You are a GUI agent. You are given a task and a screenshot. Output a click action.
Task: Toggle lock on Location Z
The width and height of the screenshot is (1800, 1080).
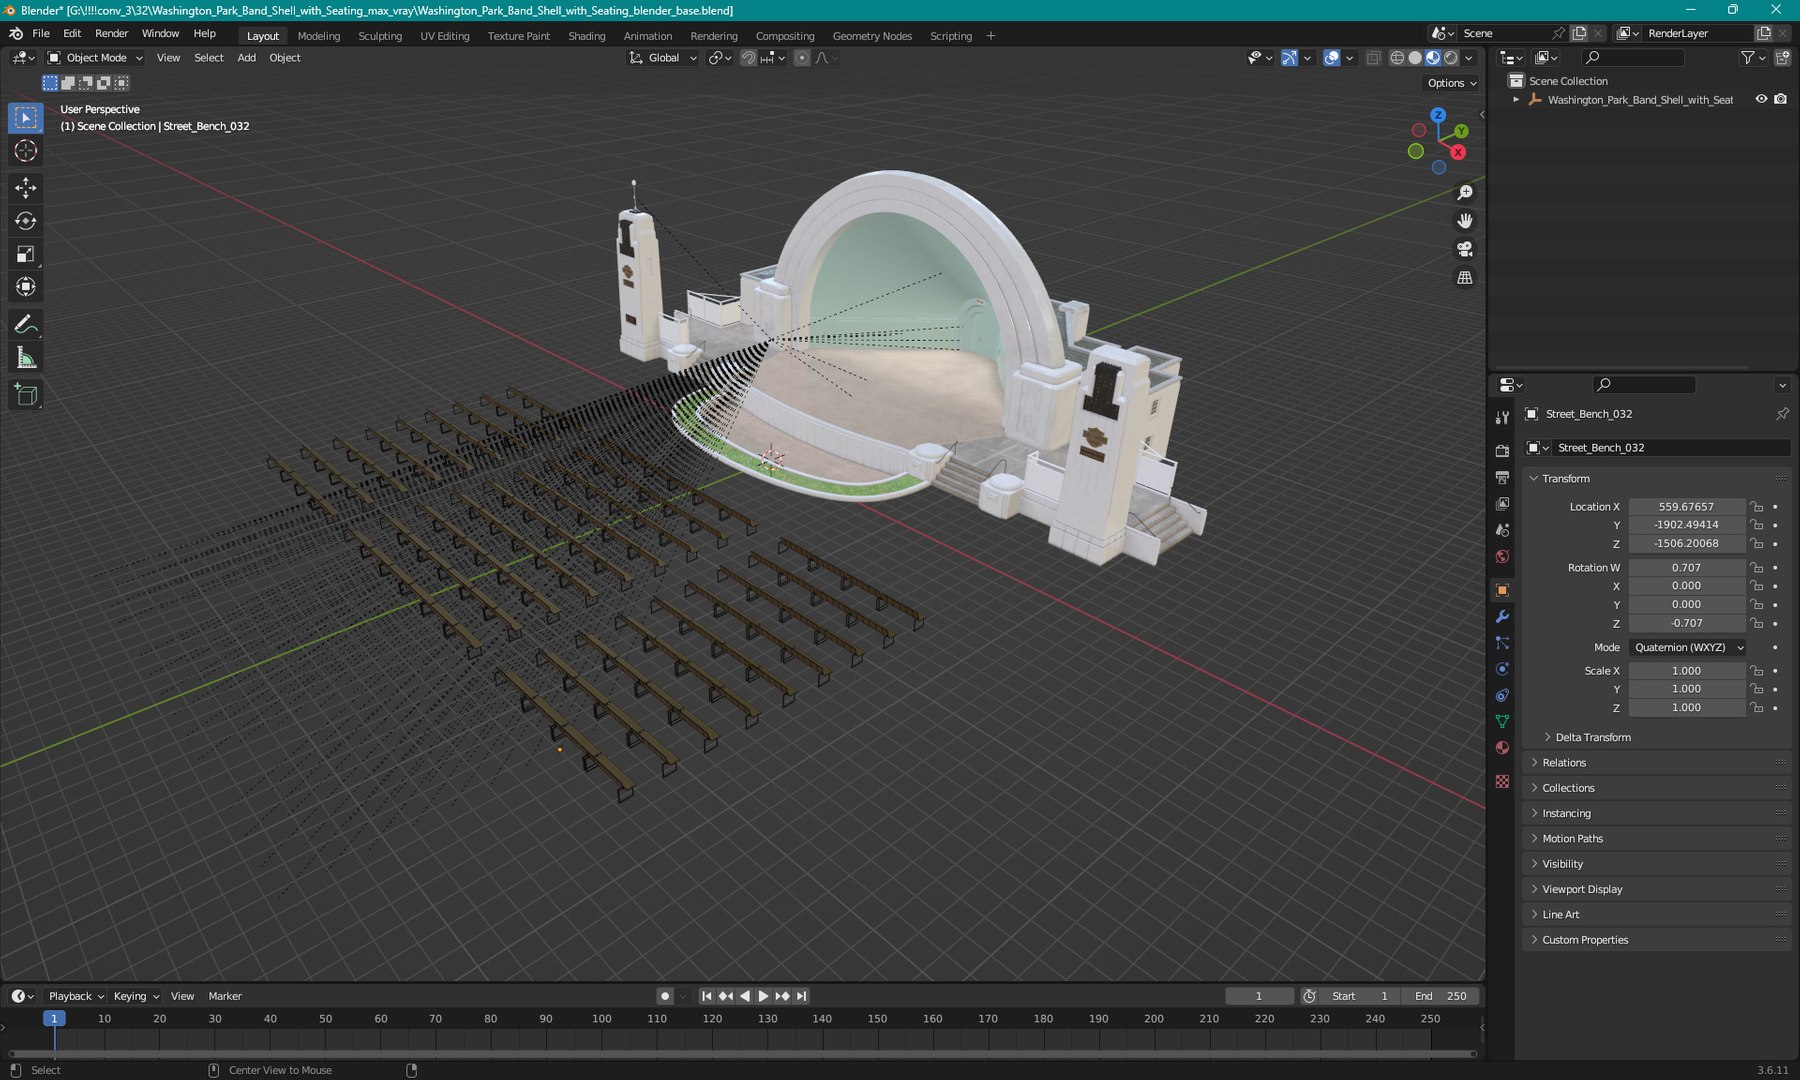[1756, 544]
